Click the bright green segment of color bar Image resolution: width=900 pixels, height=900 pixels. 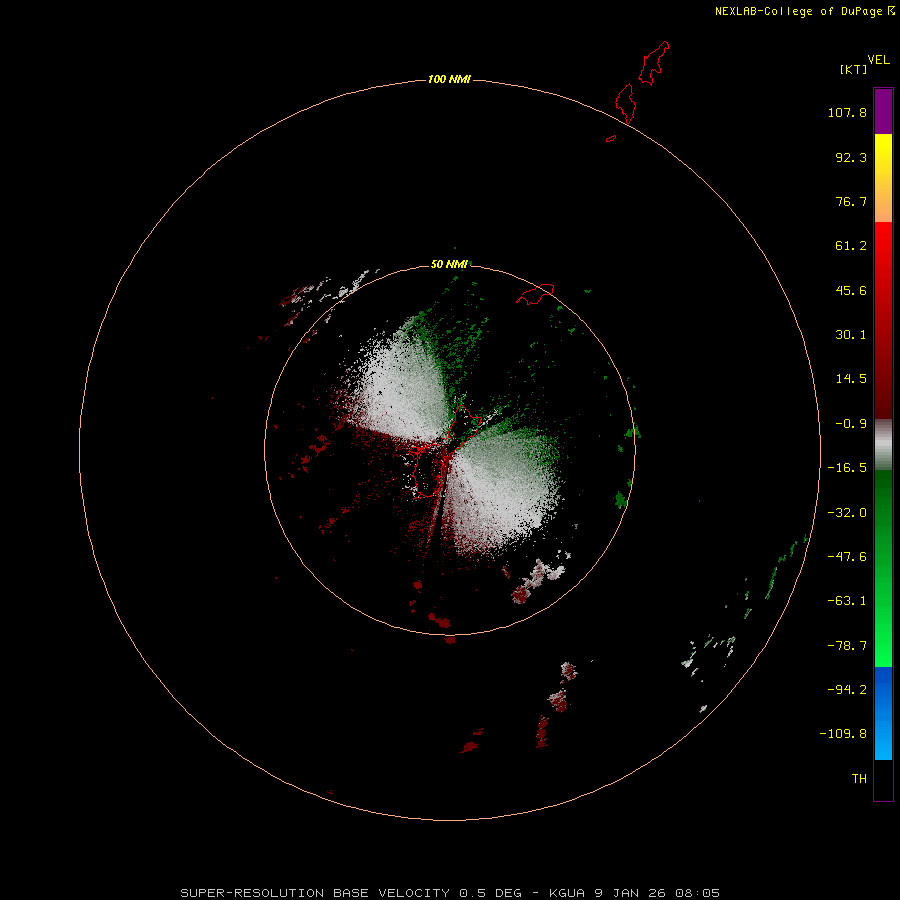tap(883, 568)
